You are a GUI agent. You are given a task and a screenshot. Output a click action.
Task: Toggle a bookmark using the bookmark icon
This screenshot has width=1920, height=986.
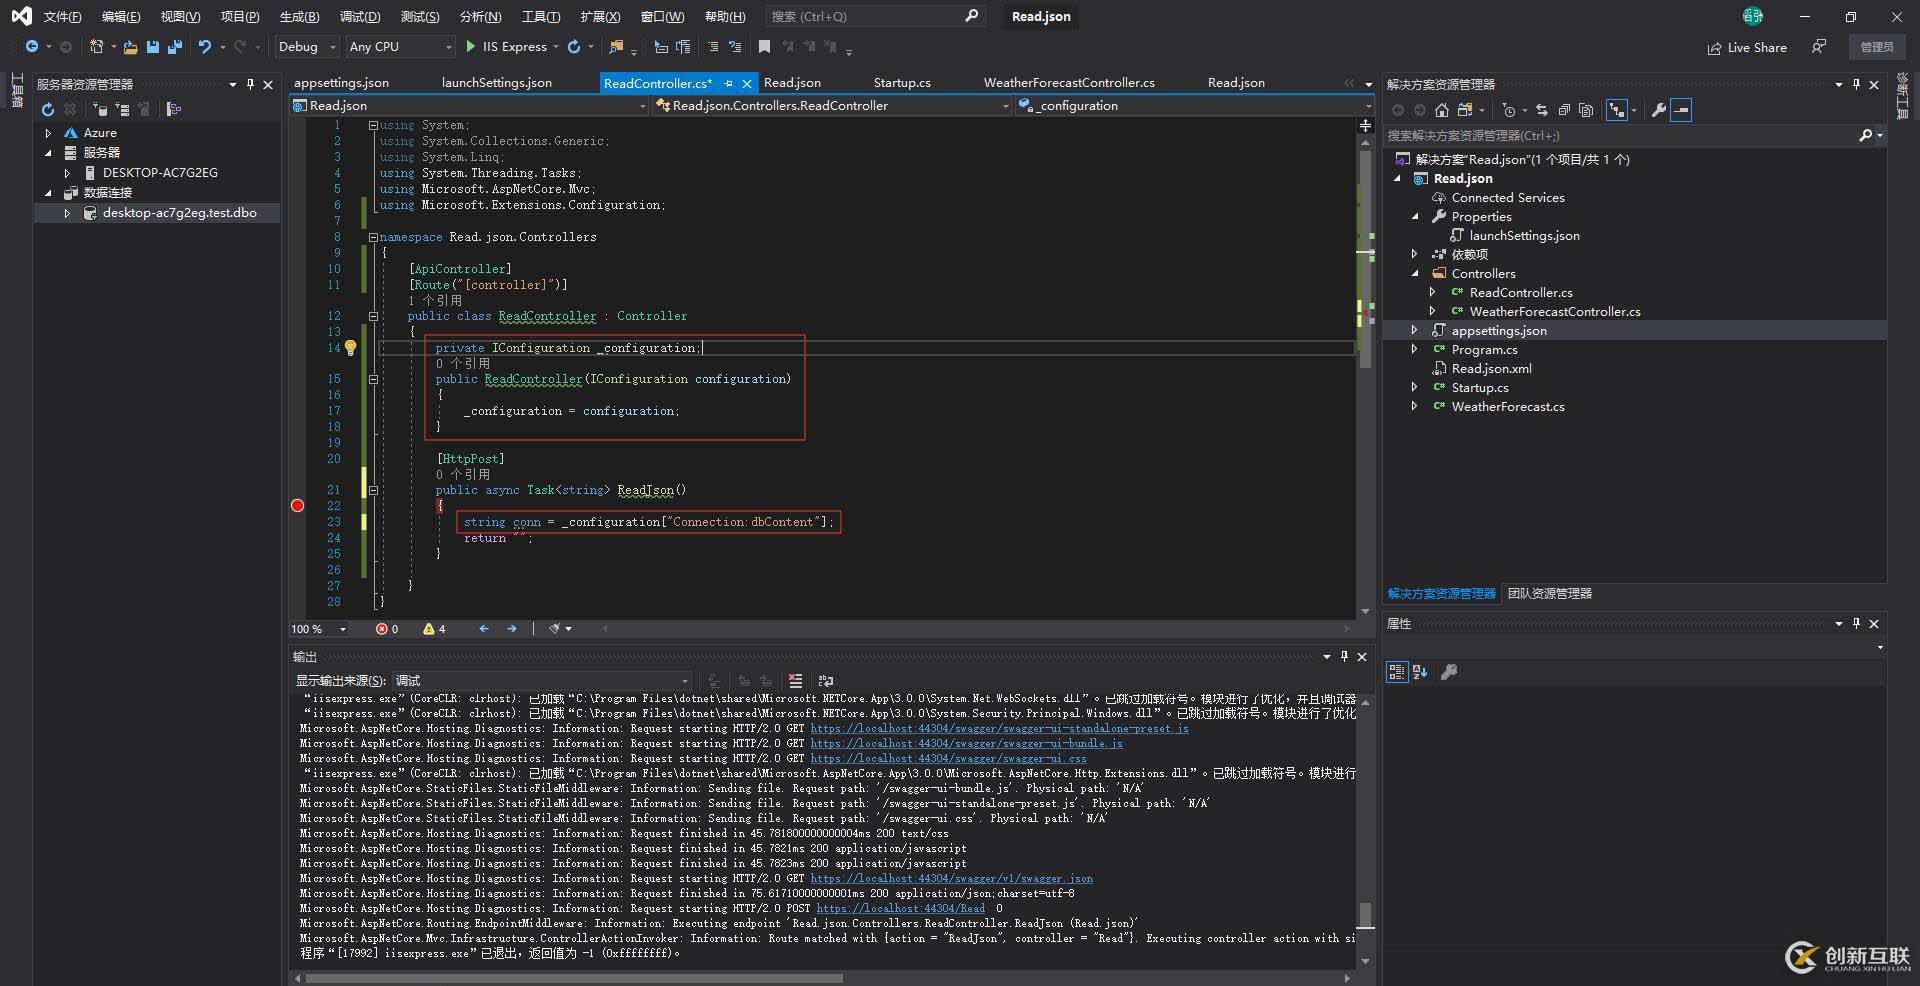(x=766, y=46)
